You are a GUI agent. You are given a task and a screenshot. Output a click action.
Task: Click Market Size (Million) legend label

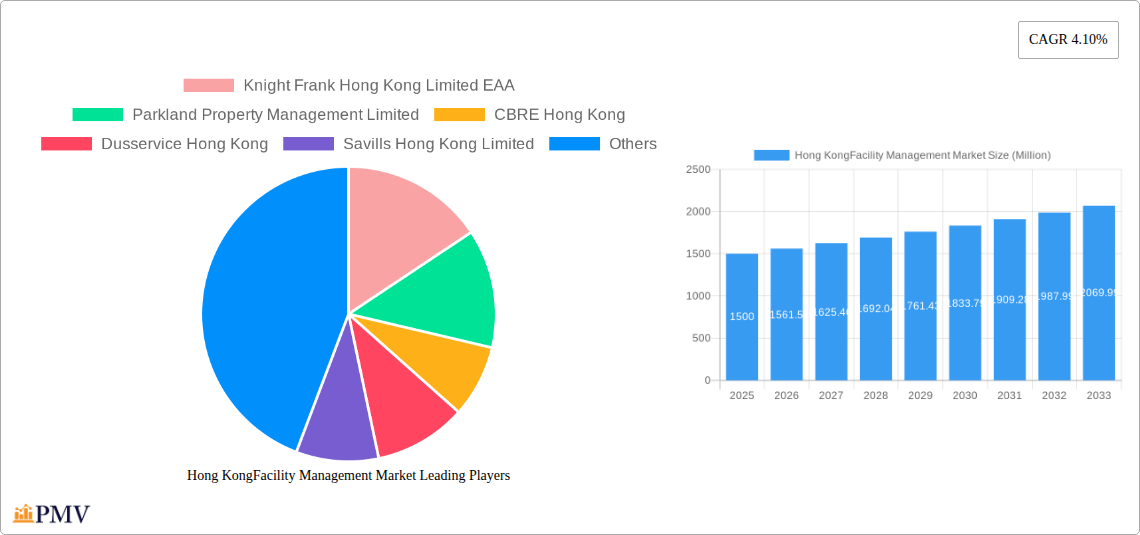[x=923, y=156]
